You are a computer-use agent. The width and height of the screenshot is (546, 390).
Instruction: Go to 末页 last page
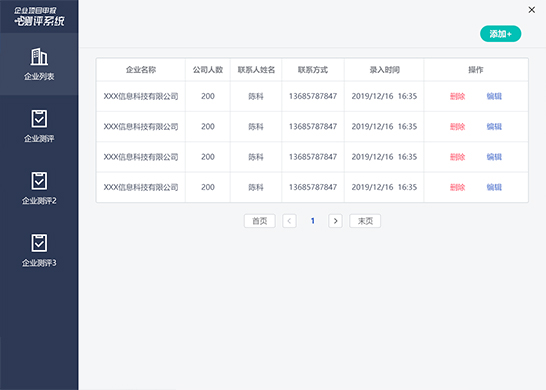pyautogui.click(x=365, y=221)
